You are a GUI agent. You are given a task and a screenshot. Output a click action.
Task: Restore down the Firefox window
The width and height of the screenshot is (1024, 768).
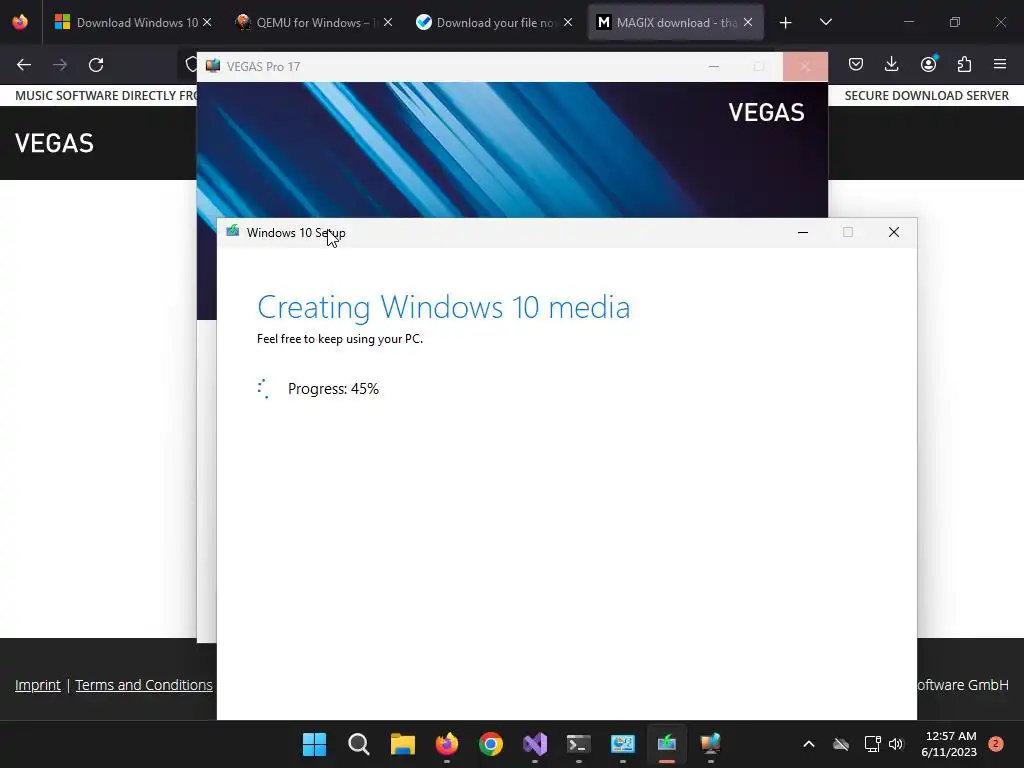coord(955,22)
